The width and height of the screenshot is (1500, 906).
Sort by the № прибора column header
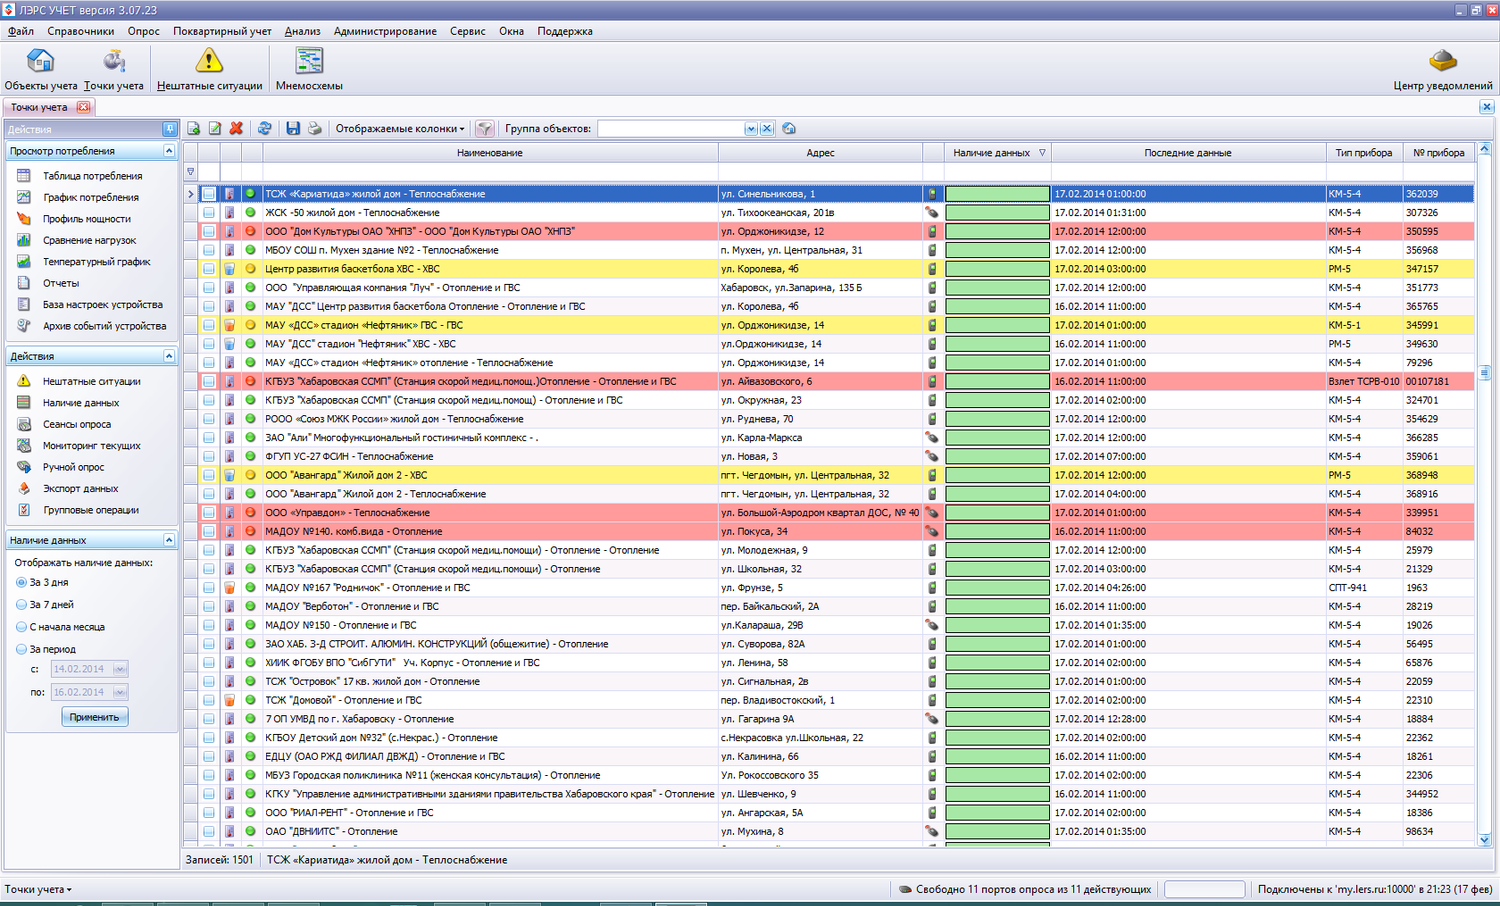pos(1439,153)
